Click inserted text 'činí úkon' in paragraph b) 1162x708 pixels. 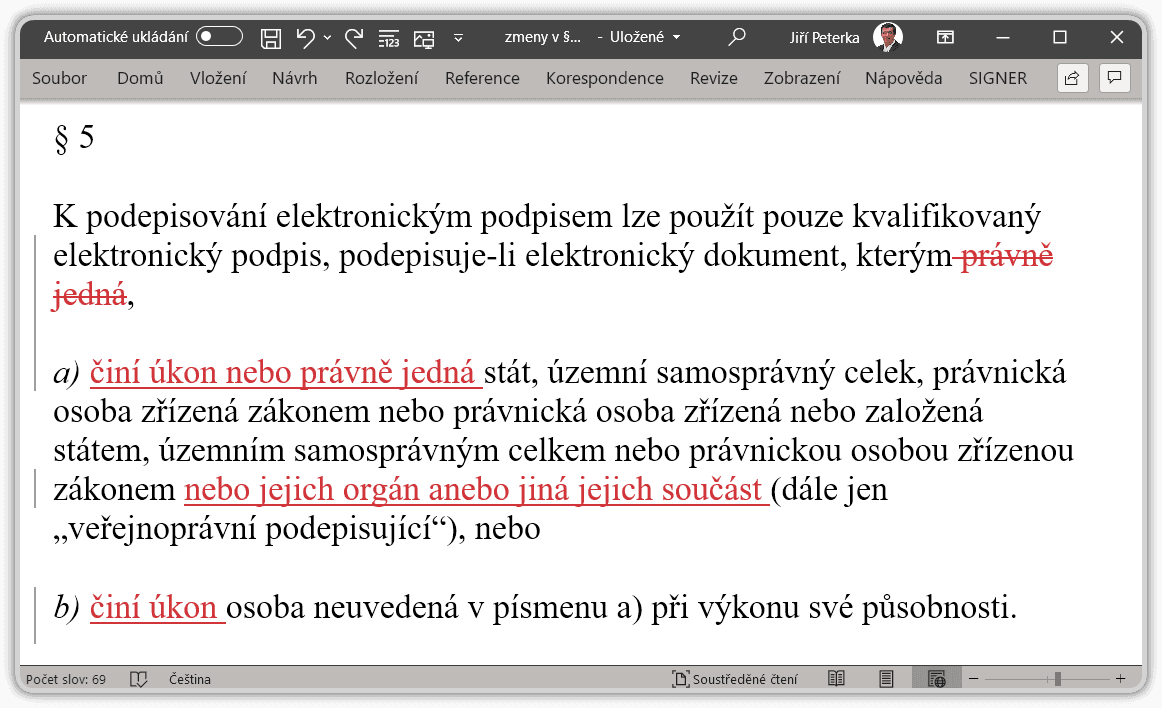point(153,608)
